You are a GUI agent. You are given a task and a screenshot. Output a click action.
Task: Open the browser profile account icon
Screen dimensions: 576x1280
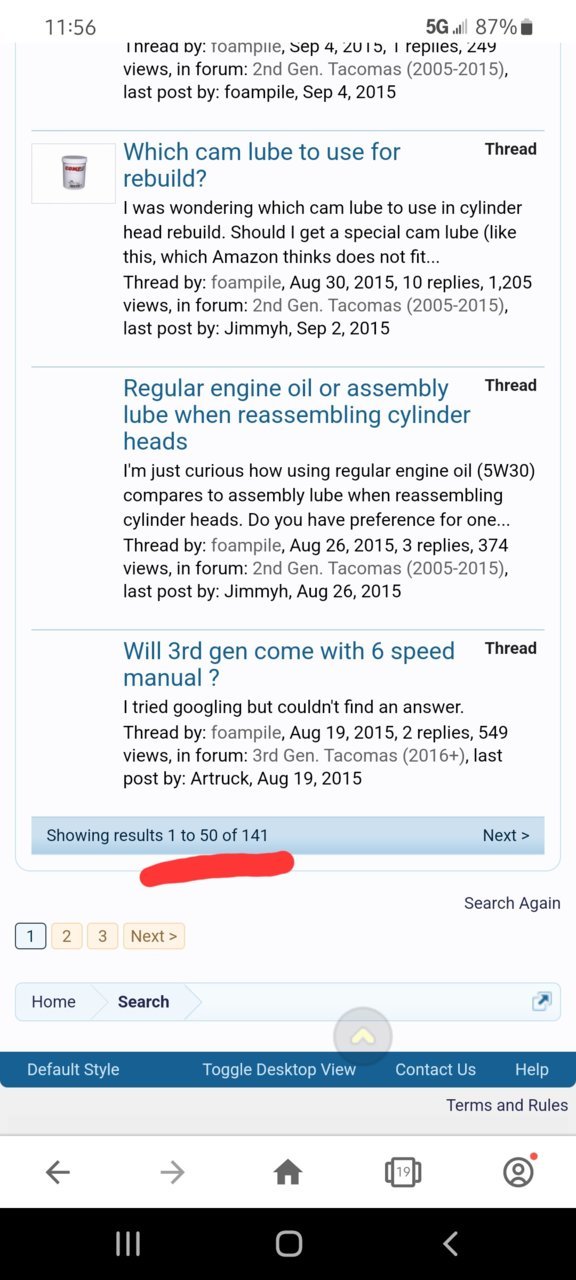[518, 1172]
